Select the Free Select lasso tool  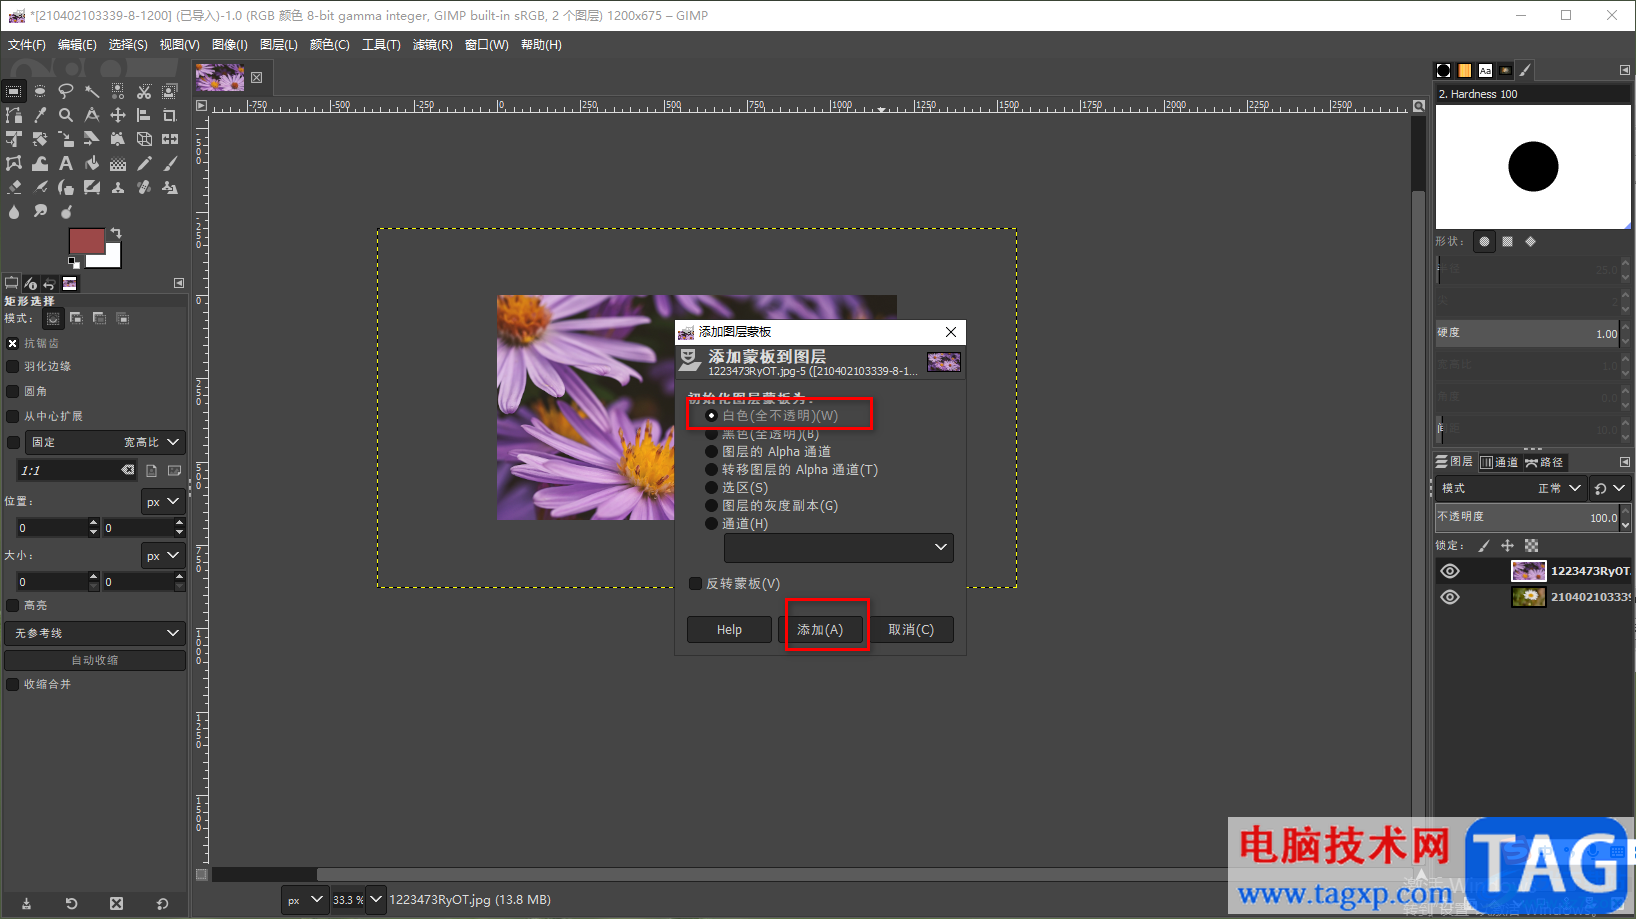click(66, 91)
